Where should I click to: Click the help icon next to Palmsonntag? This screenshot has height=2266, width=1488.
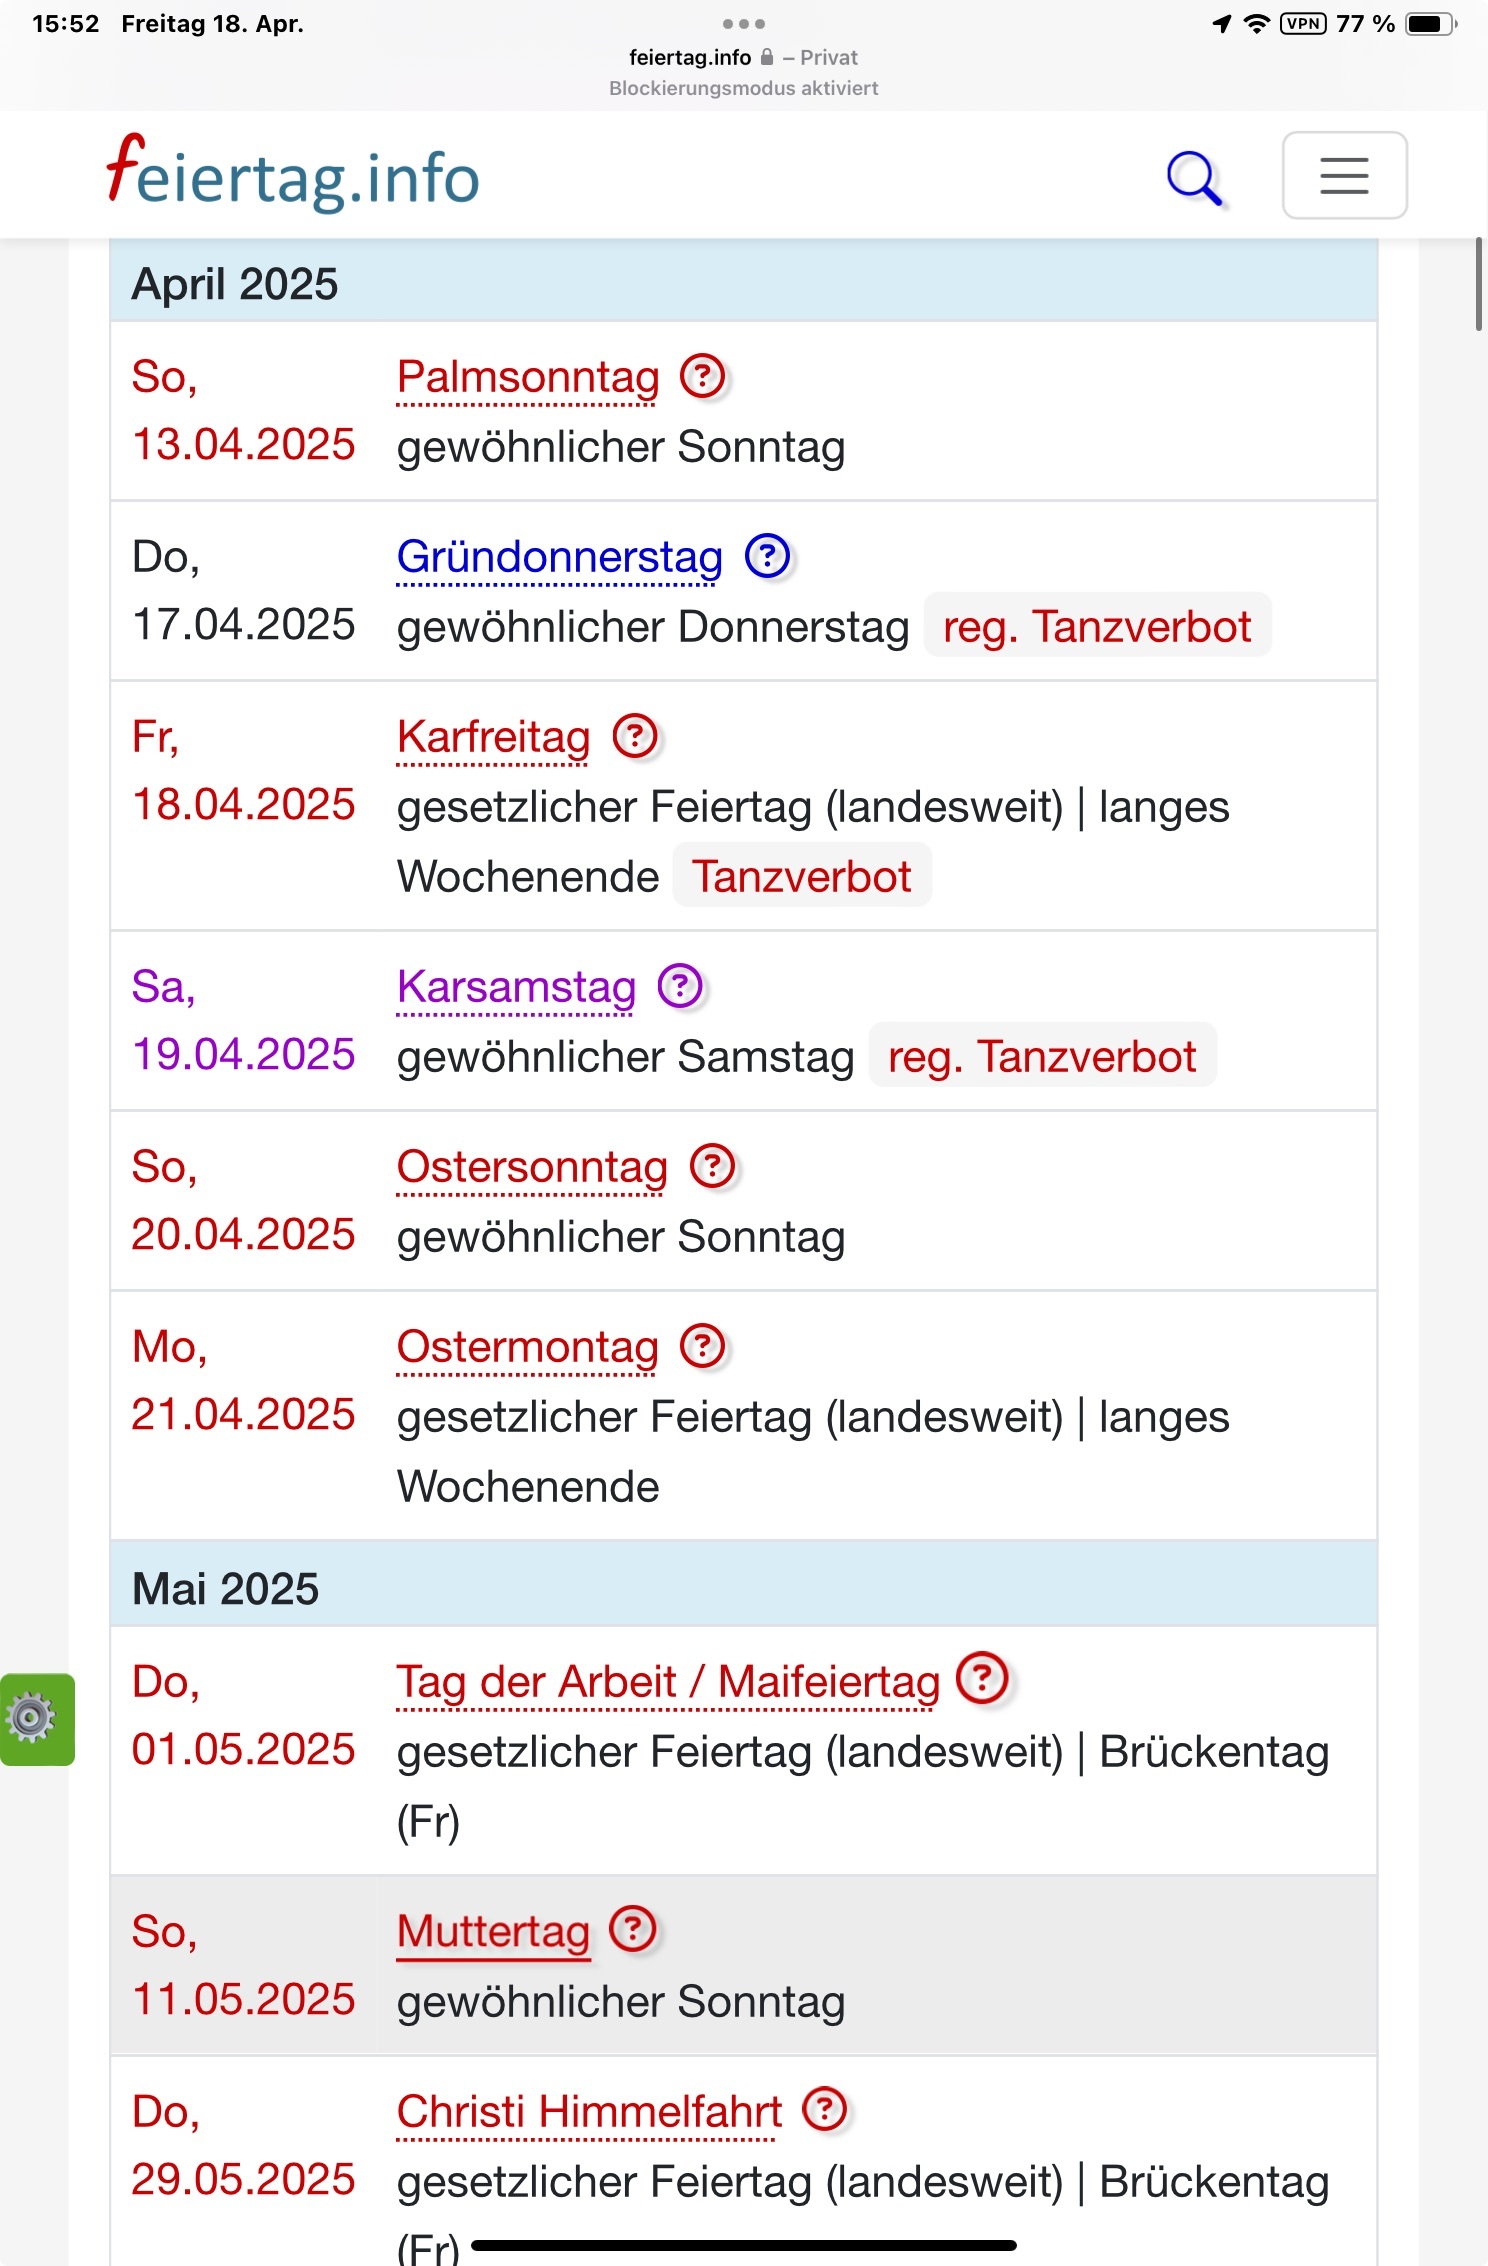pos(703,377)
